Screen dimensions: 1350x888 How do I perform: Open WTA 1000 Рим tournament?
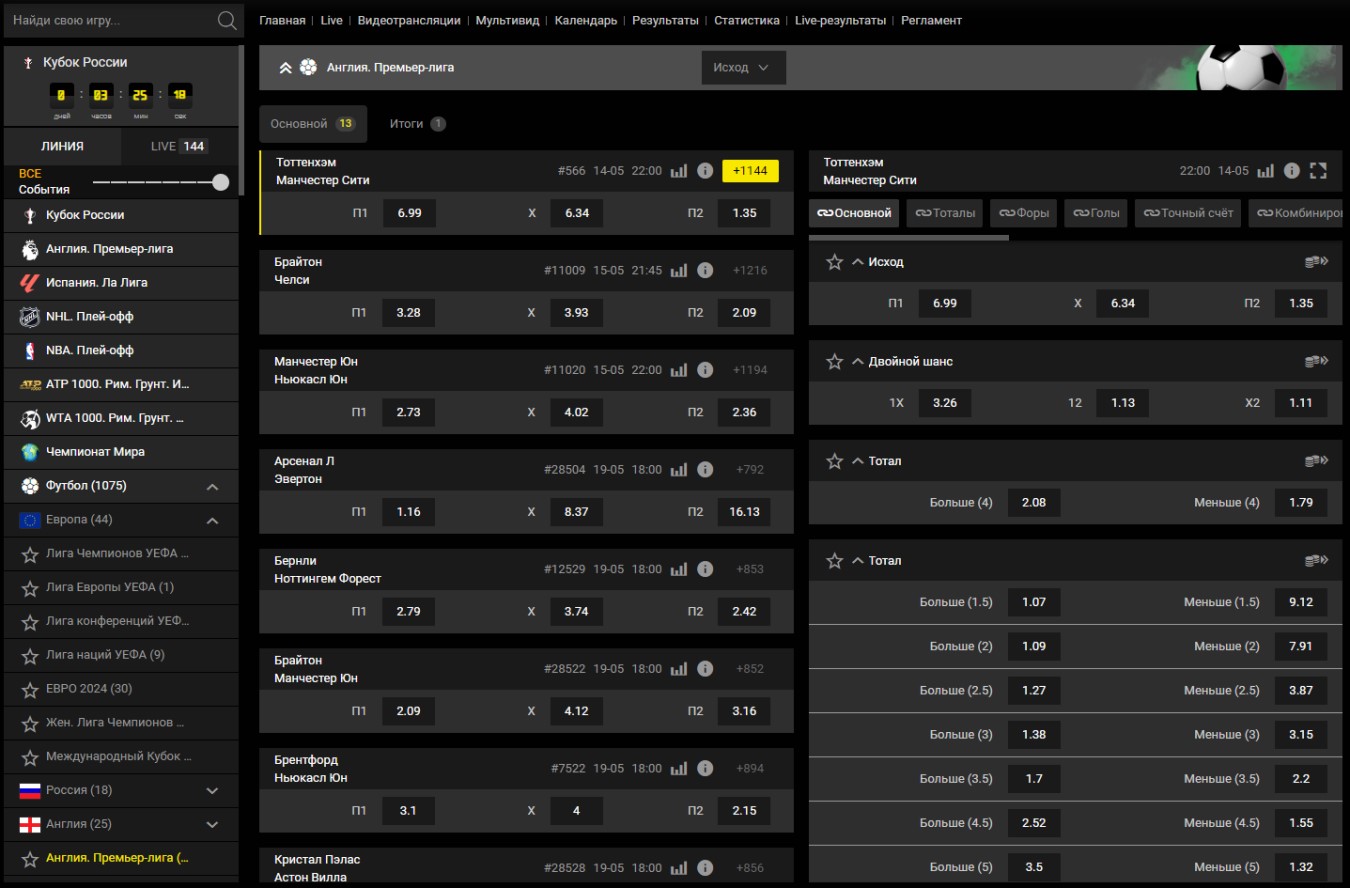121,418
